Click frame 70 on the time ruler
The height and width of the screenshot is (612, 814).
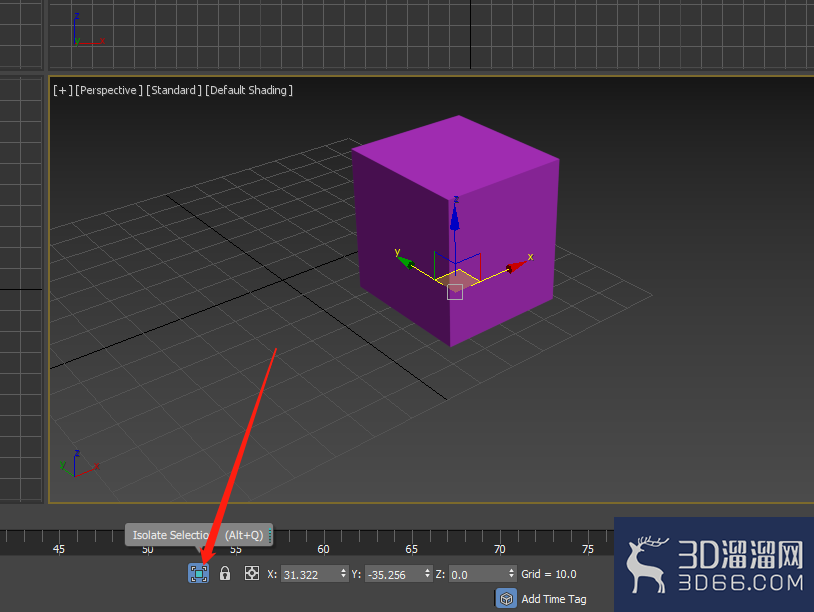coord(499,549)
